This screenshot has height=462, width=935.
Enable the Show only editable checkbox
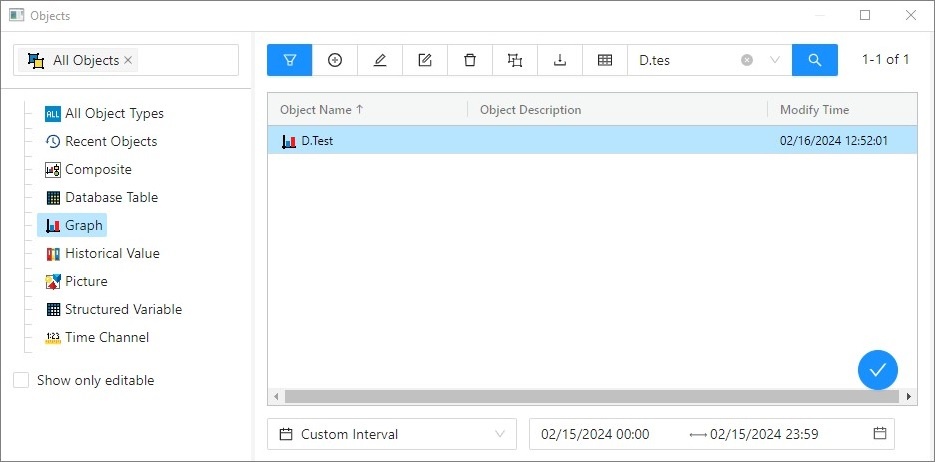pyautogui.click(x=21, y=380)
